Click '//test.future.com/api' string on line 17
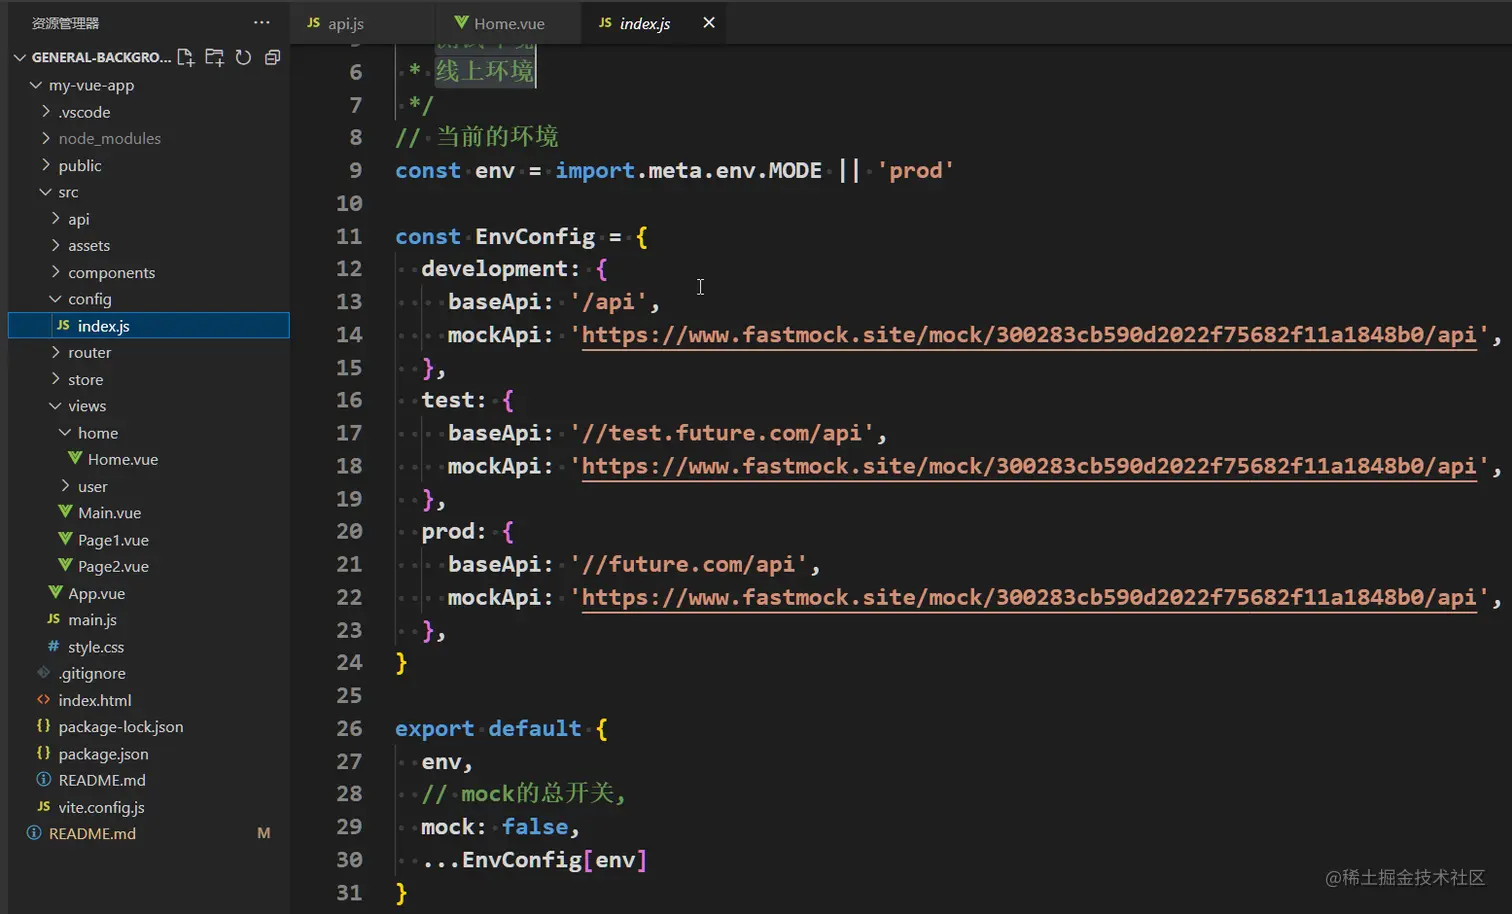The width and height of the screenshot is (1512, 914). pos(722,433)
